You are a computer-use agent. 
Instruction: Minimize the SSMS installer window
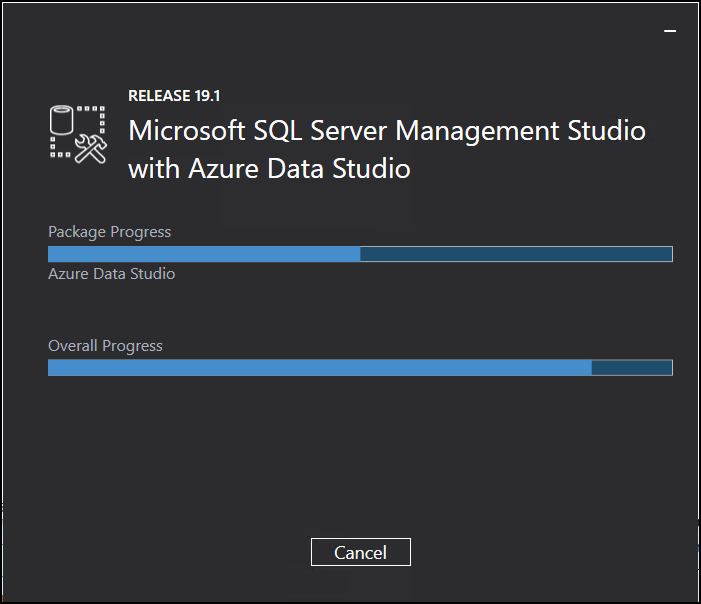click(x=670, y=31)
